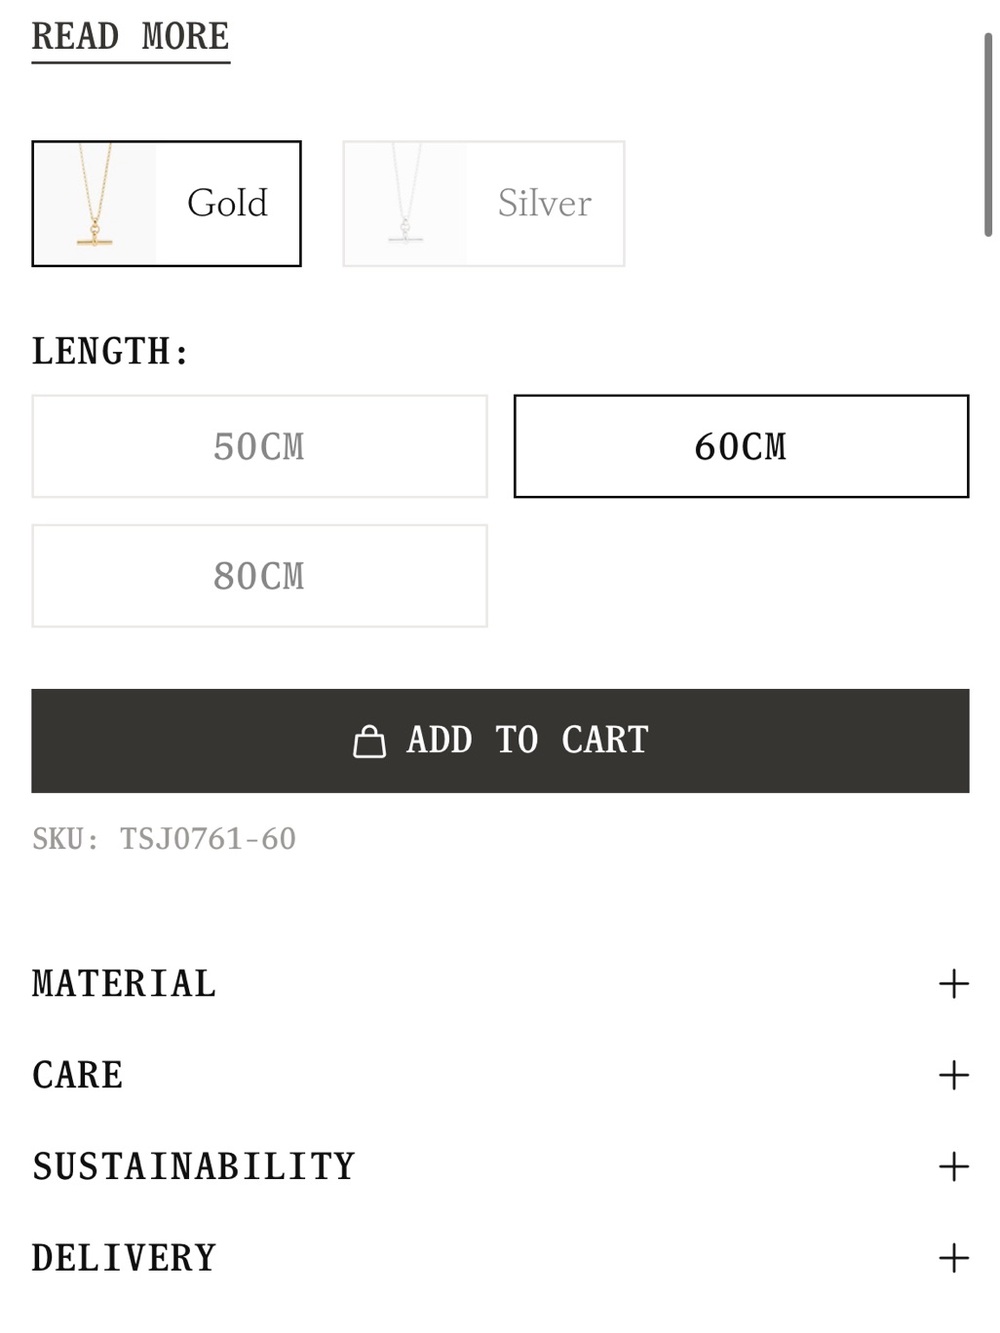Open the DELIVERY accordion heading
Viewport: 1000px width, 1333px height.
point(500,1258)
